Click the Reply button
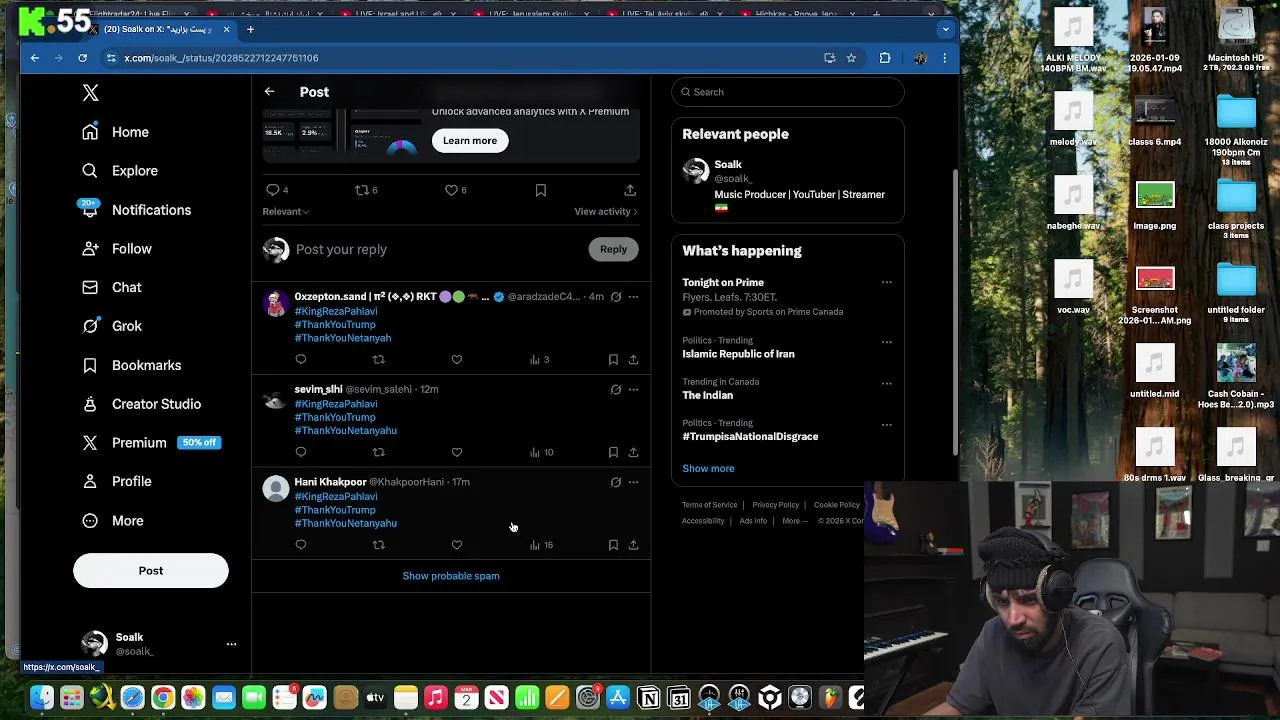This screenshot has height=720, width=1280. click(613, 250)
